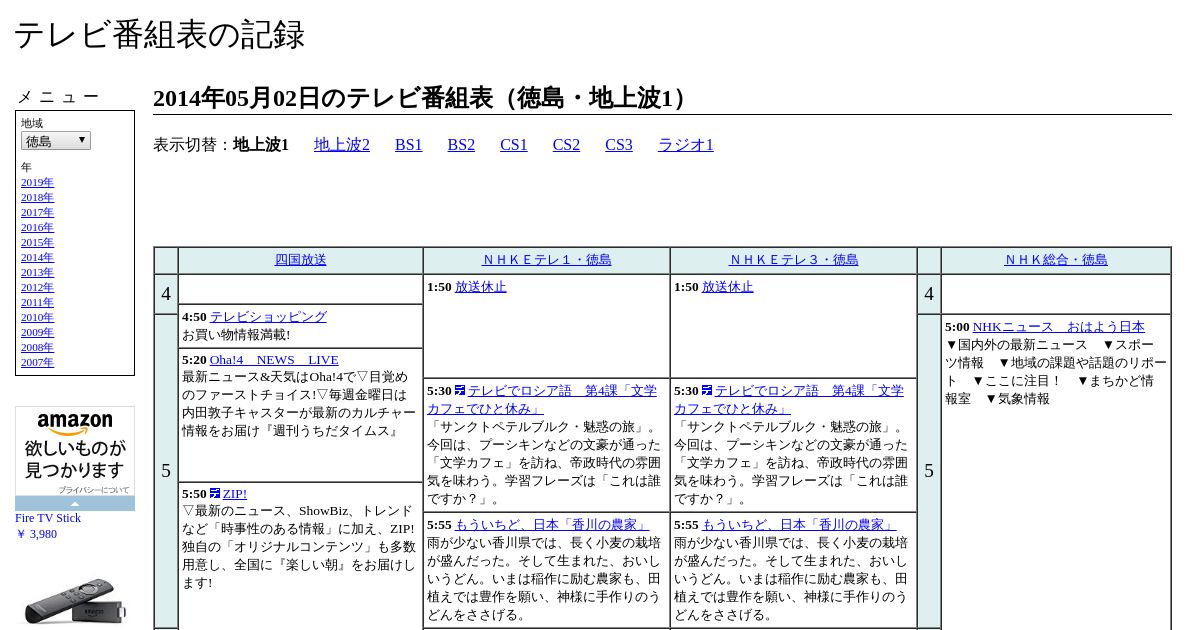
Task: Go to the 2012年 listings
Action: pos(37,288)
